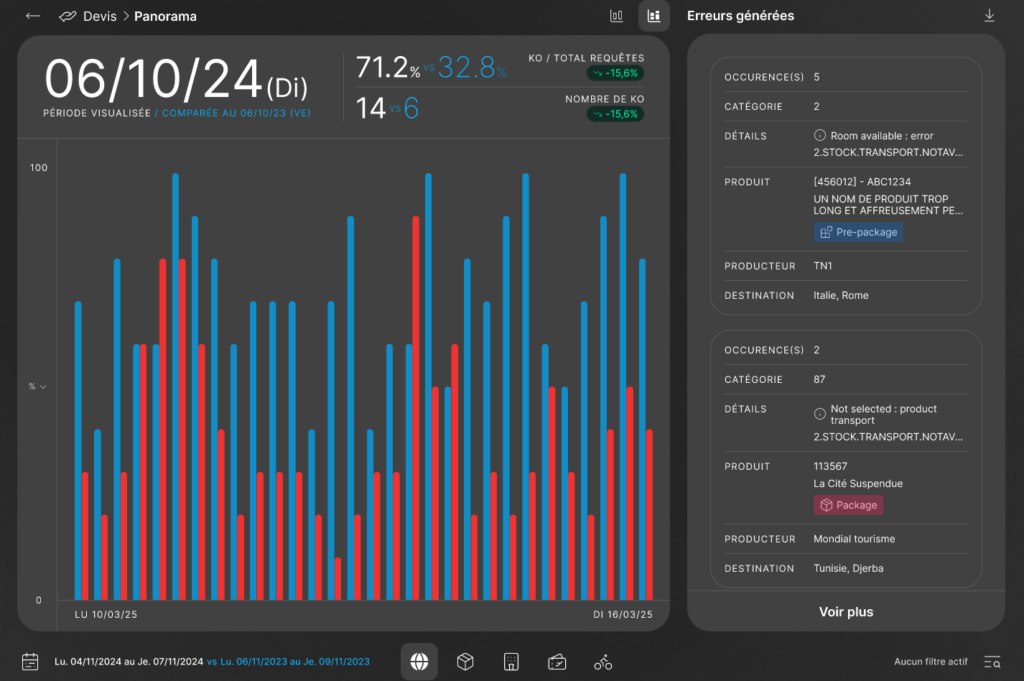Image resolution: width=1024 pixels, height=681 pixels.
Task: Open the calendar date picker icon
Action: pos(30,661)
